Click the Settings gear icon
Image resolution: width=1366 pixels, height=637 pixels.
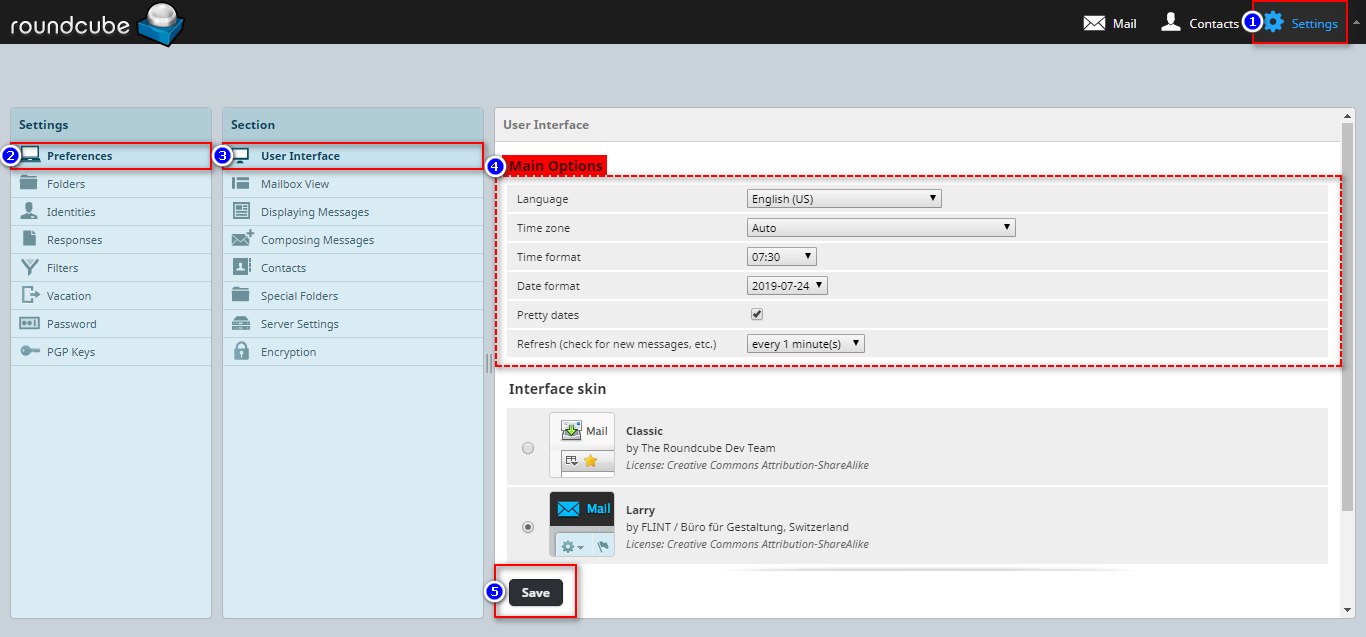[1273, 22]
